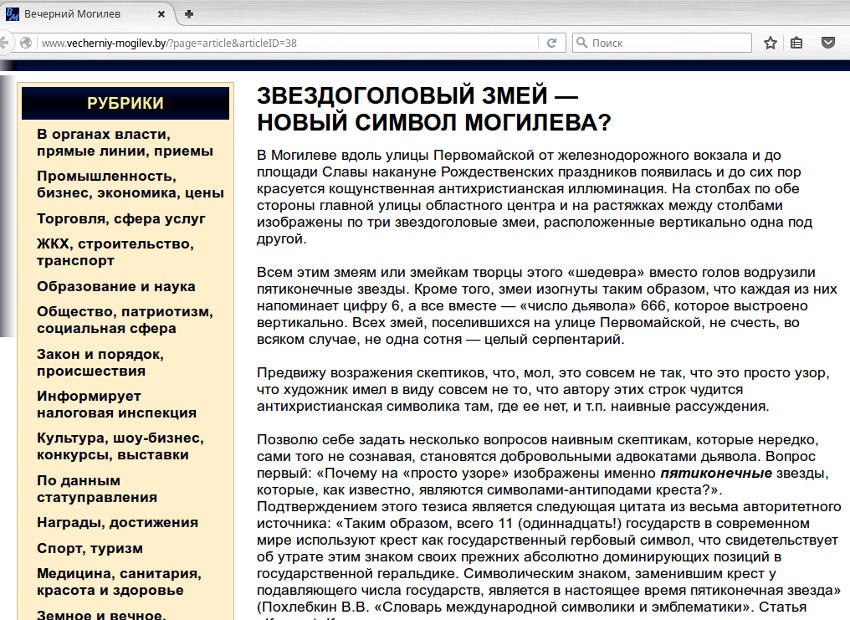
Task: Open a new tab with plus button
Action: click(189, 13)
